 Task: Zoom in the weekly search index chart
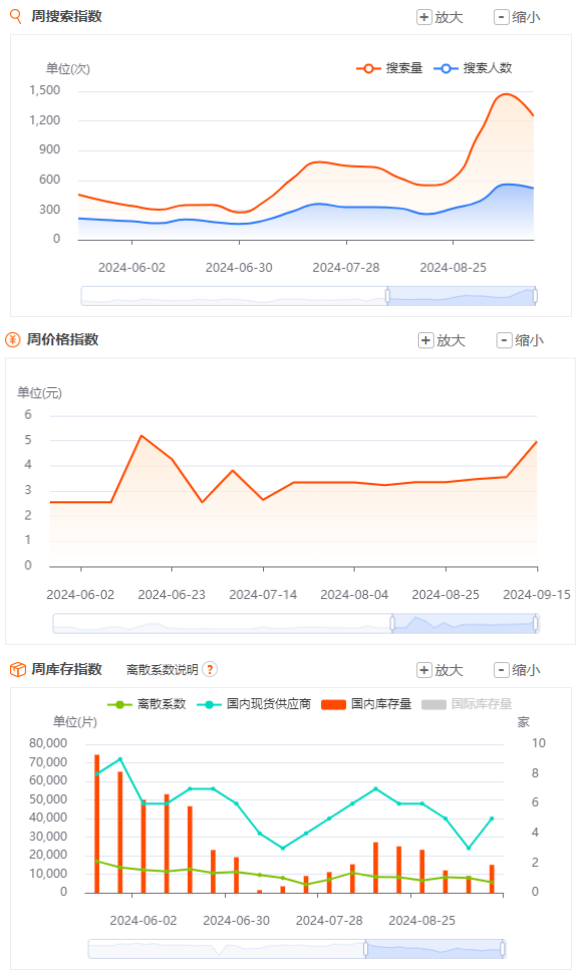pyautogui.click(x=440, y=17)
